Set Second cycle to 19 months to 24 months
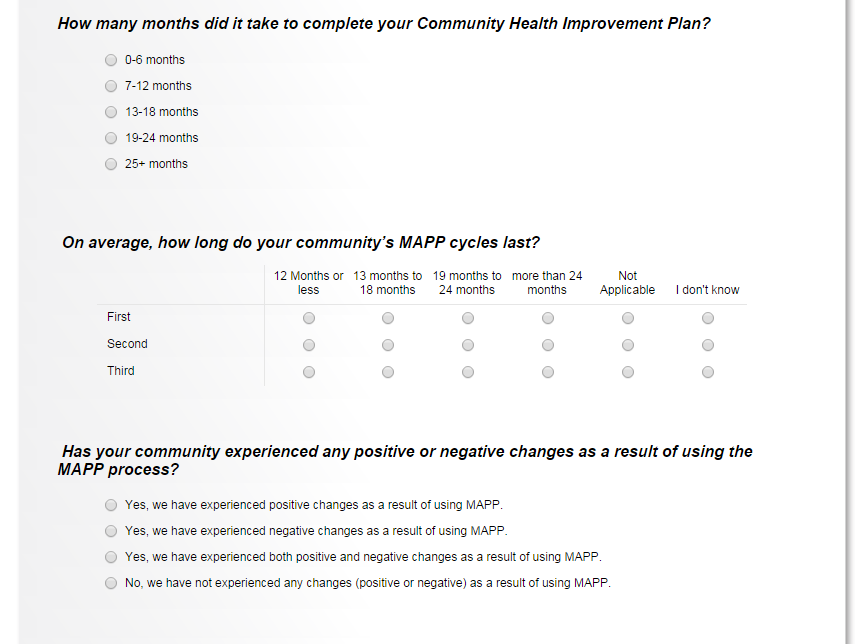 468,345
